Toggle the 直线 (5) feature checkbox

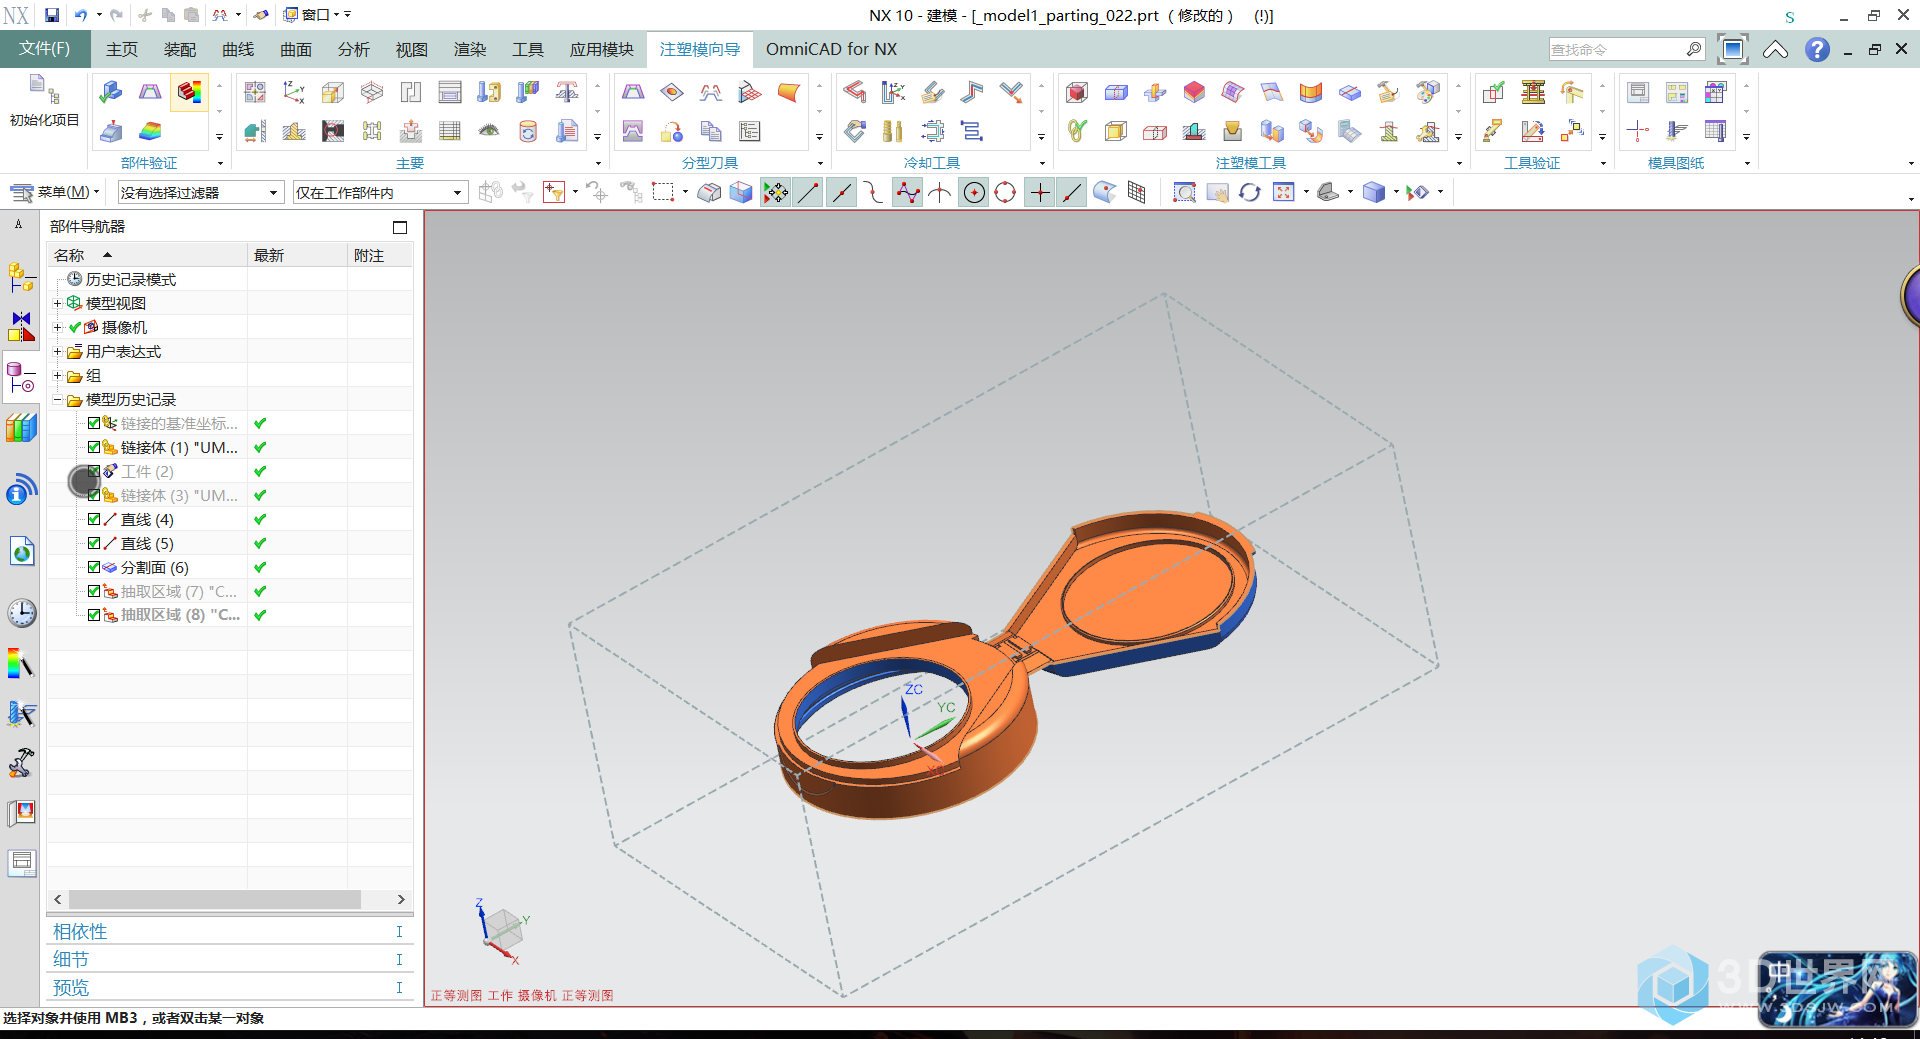[94, 543]
